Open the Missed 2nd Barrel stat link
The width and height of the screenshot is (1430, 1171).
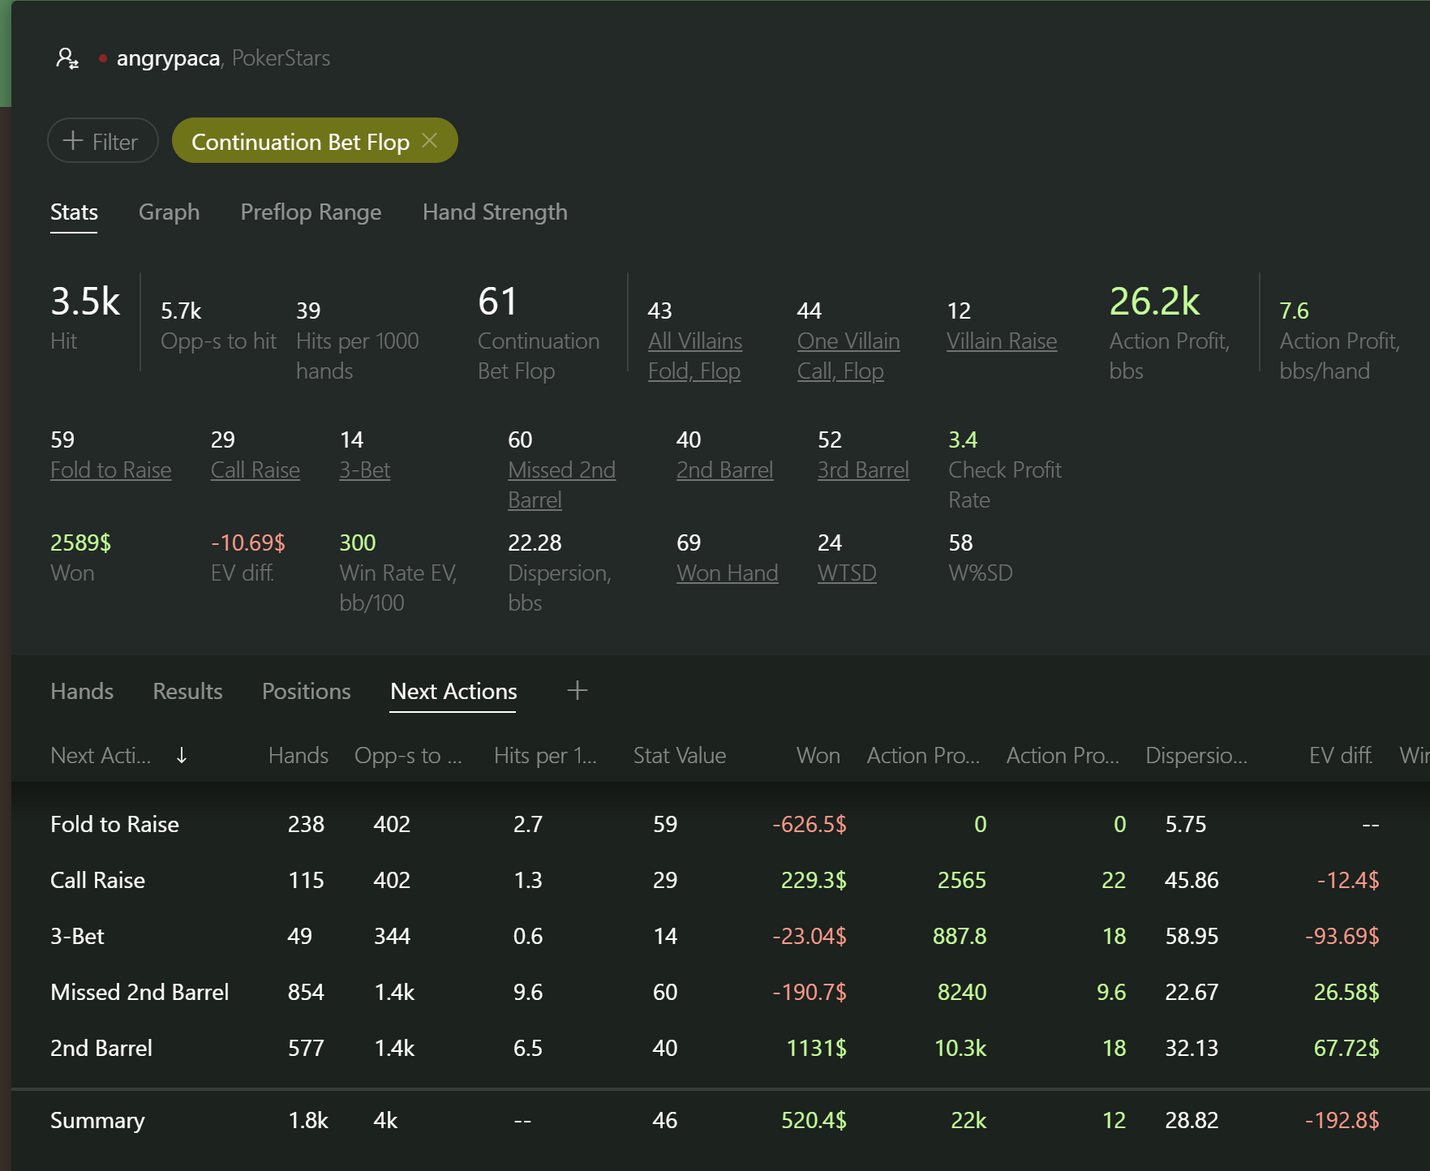(x=562, y=485)
